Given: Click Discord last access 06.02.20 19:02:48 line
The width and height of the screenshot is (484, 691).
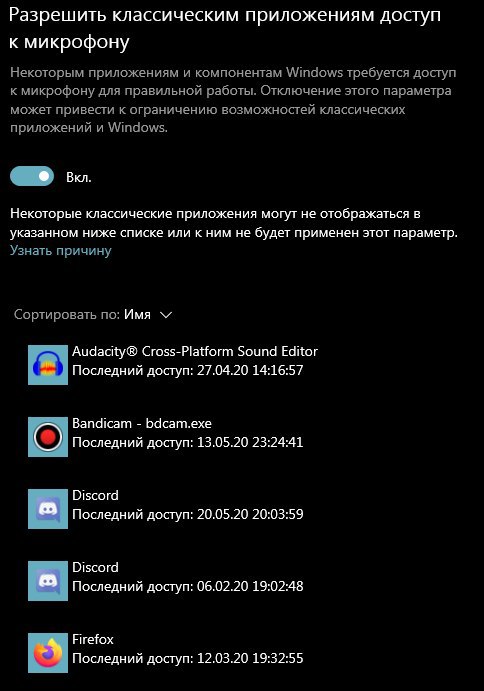Looking at the screenshot, I should pyautogui.click(x=188, y=587).
